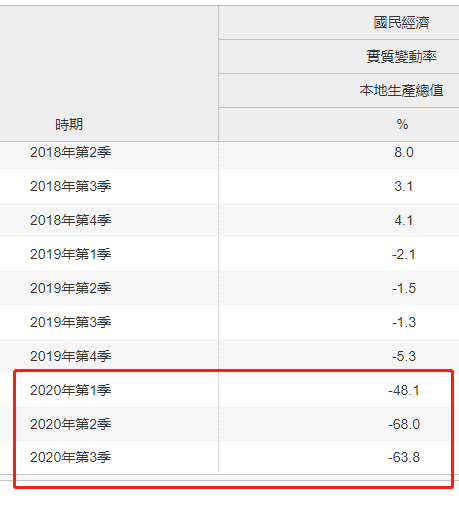Click the value -1.3

point(404,322)
